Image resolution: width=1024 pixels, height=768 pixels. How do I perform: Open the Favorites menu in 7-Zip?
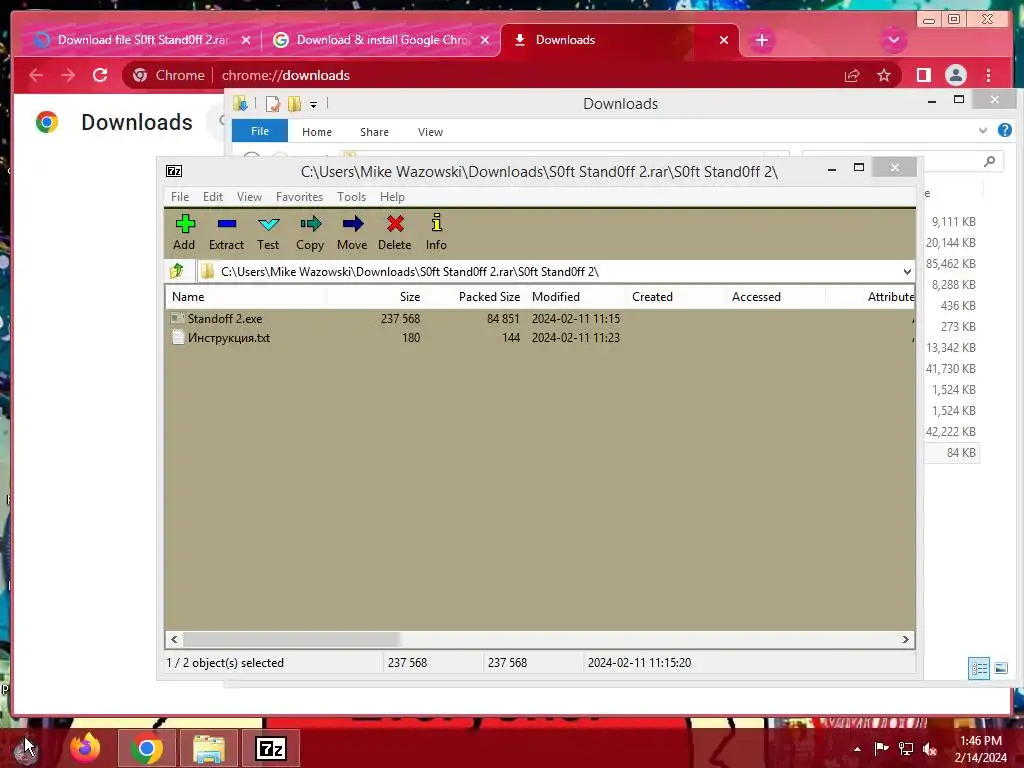(x=299, y=197)
